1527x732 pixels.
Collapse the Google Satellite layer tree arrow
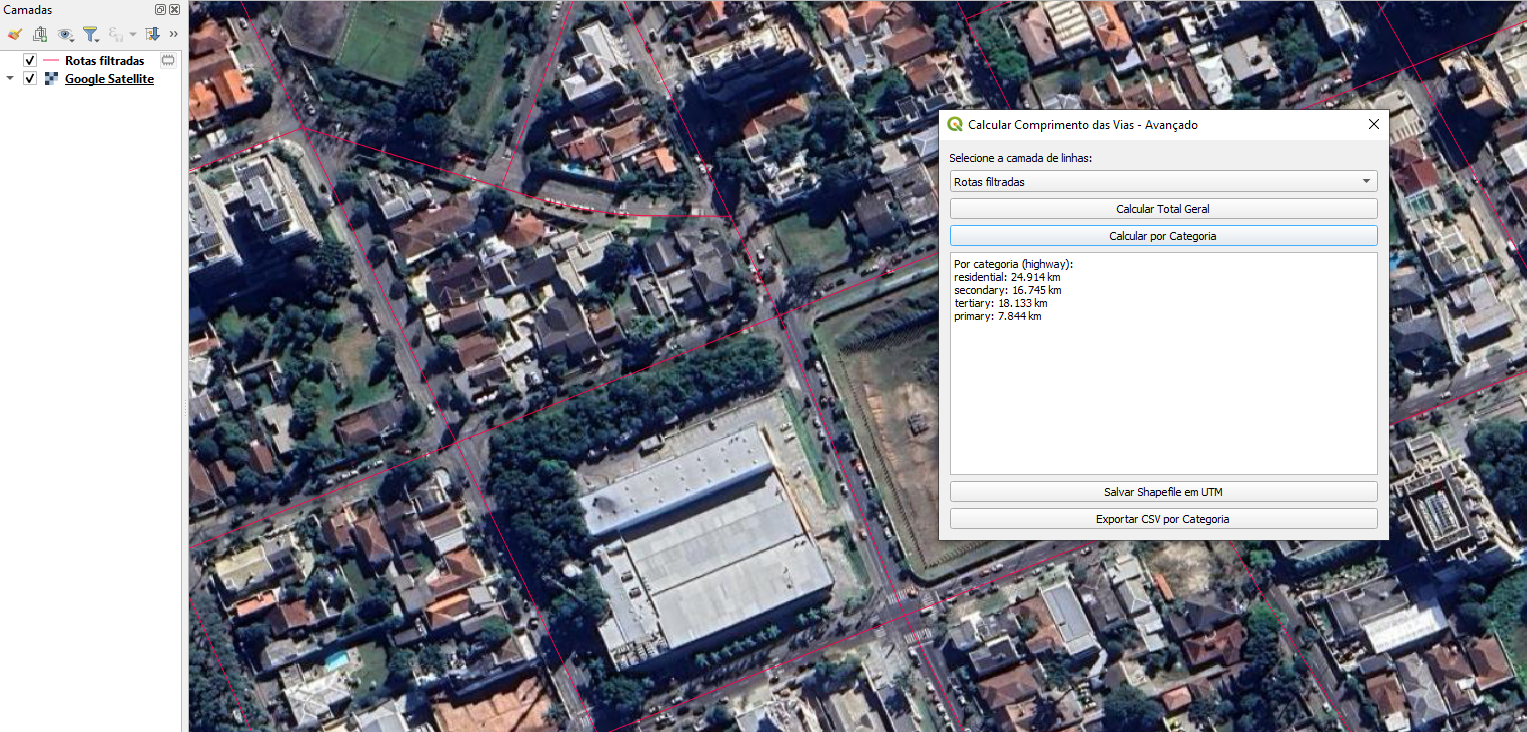coord(10,79)
